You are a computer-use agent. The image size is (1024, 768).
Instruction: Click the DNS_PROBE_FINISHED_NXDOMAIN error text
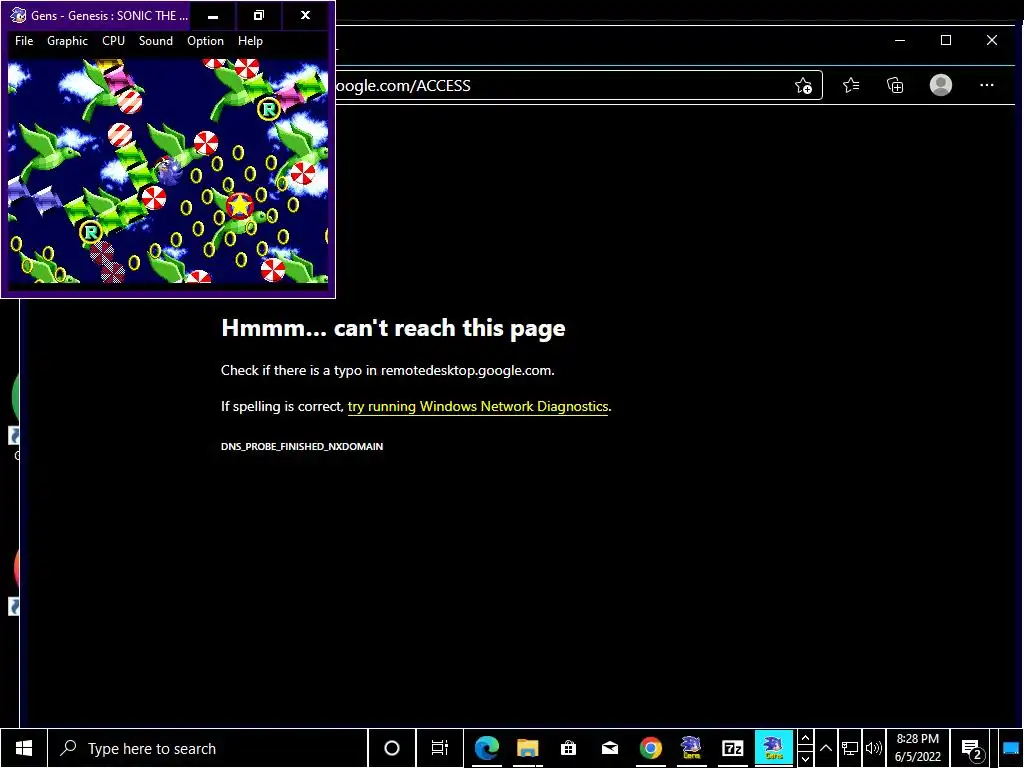click(x=302, y=447)
